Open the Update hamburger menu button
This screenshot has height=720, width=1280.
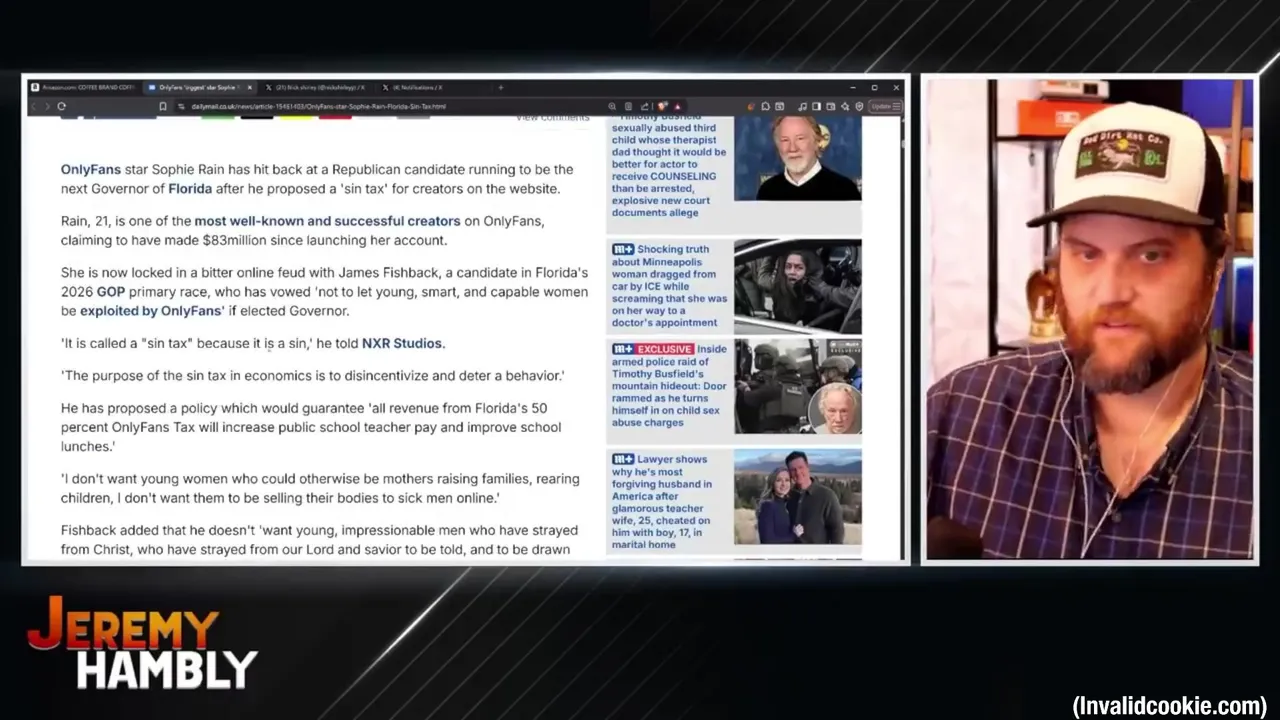(x=886, y=106)
